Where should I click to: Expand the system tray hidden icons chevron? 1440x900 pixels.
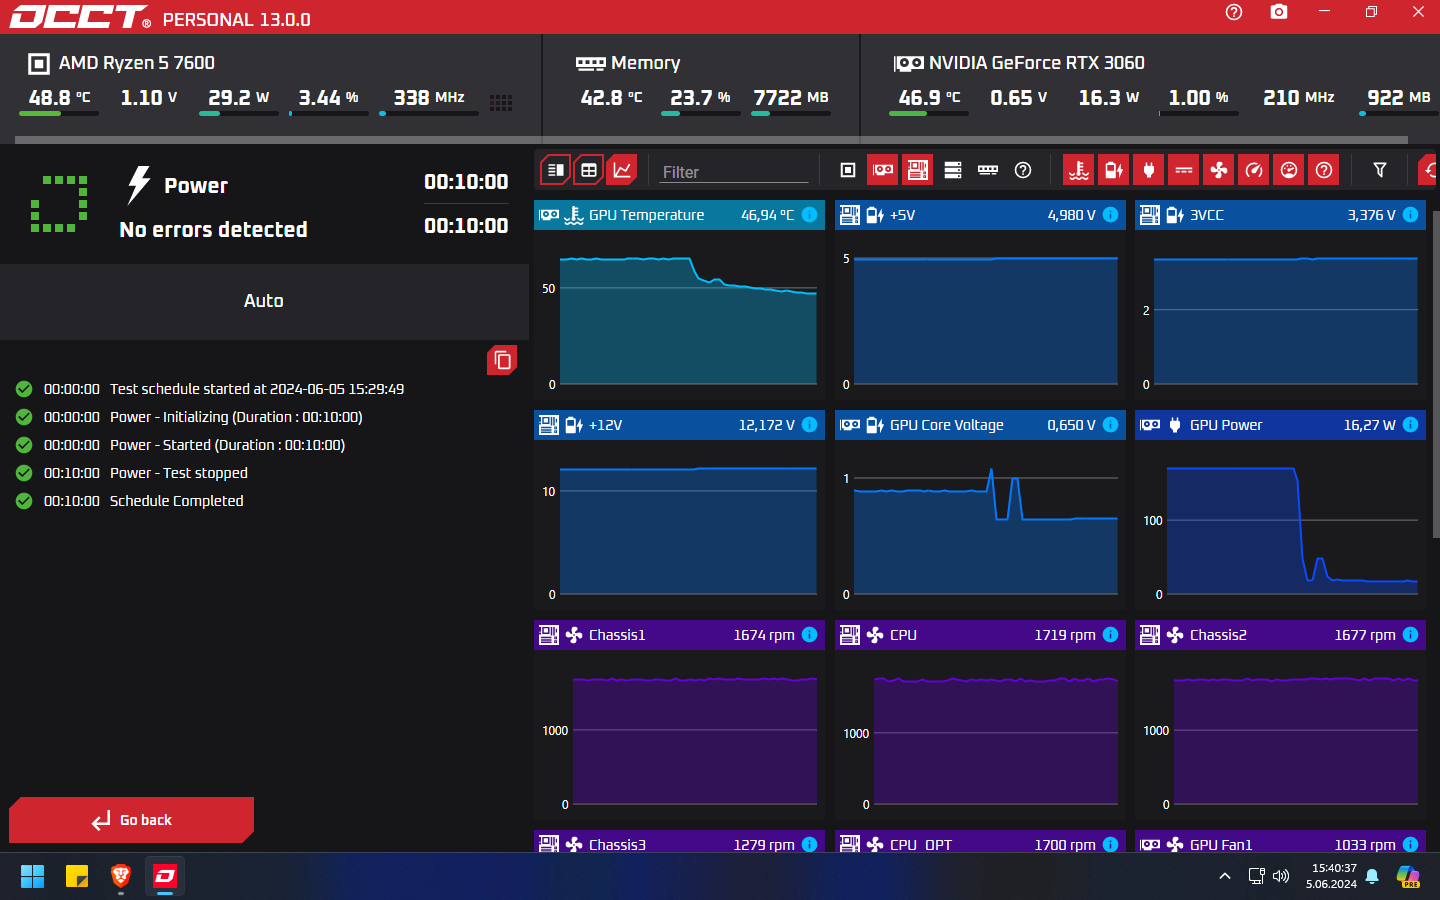coord(1225,877)
